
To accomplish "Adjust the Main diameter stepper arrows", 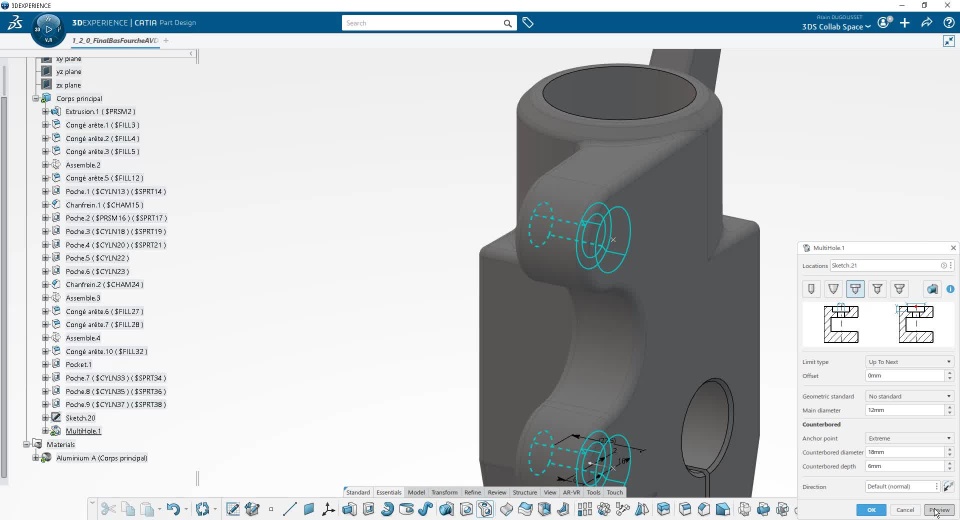I will (x=950, y=410).
